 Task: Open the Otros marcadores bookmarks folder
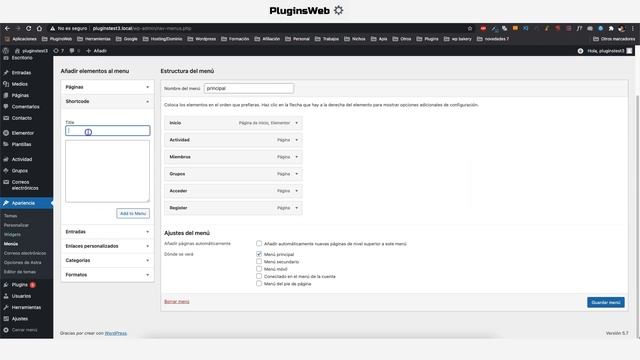(614, 39)
